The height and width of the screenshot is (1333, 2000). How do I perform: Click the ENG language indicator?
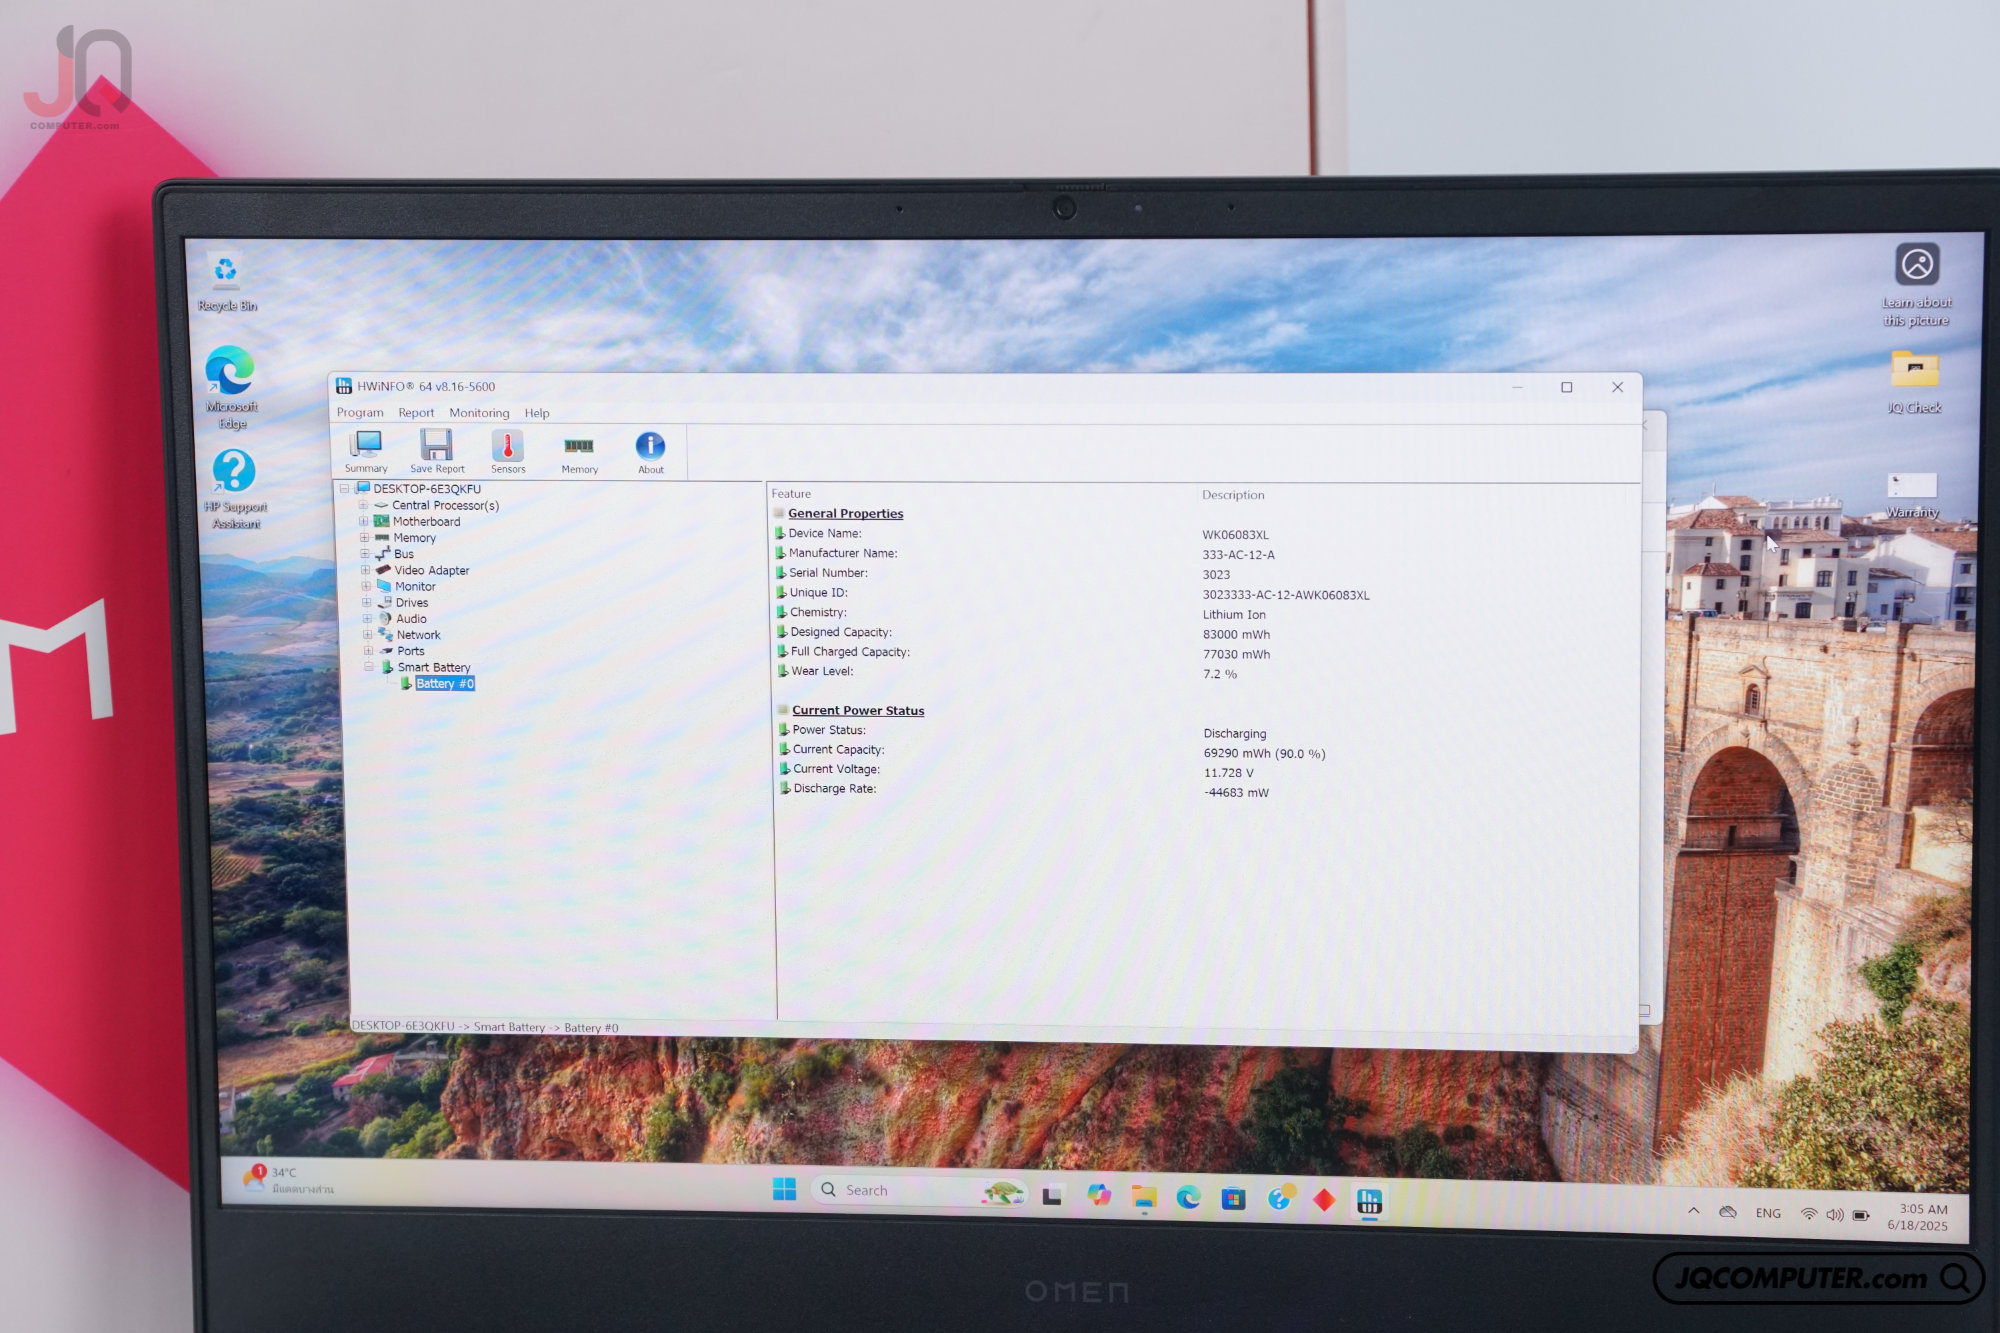click(1767, 1213)
